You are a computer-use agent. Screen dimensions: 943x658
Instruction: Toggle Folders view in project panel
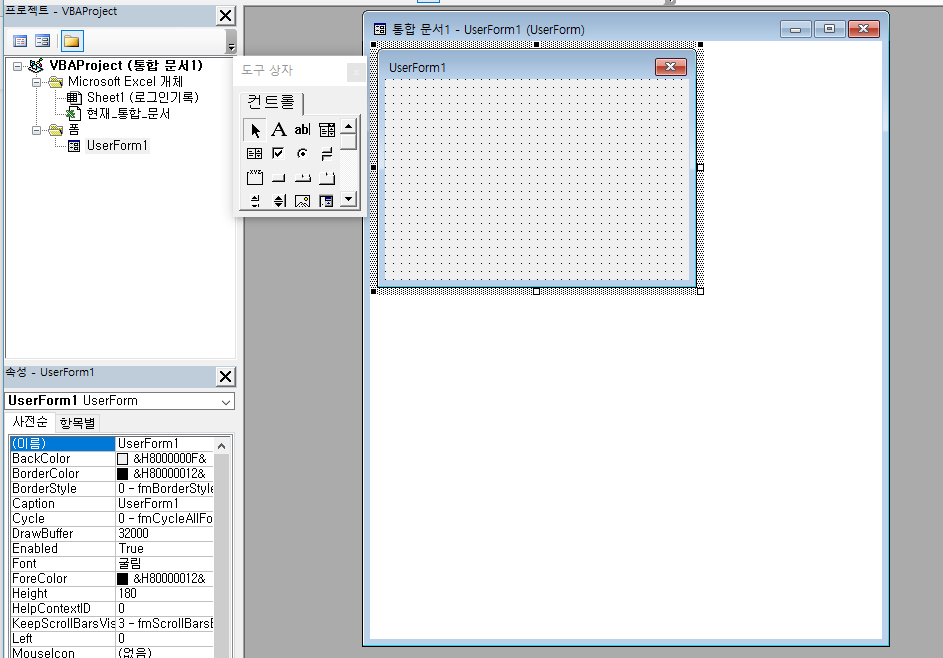[72, 41]
